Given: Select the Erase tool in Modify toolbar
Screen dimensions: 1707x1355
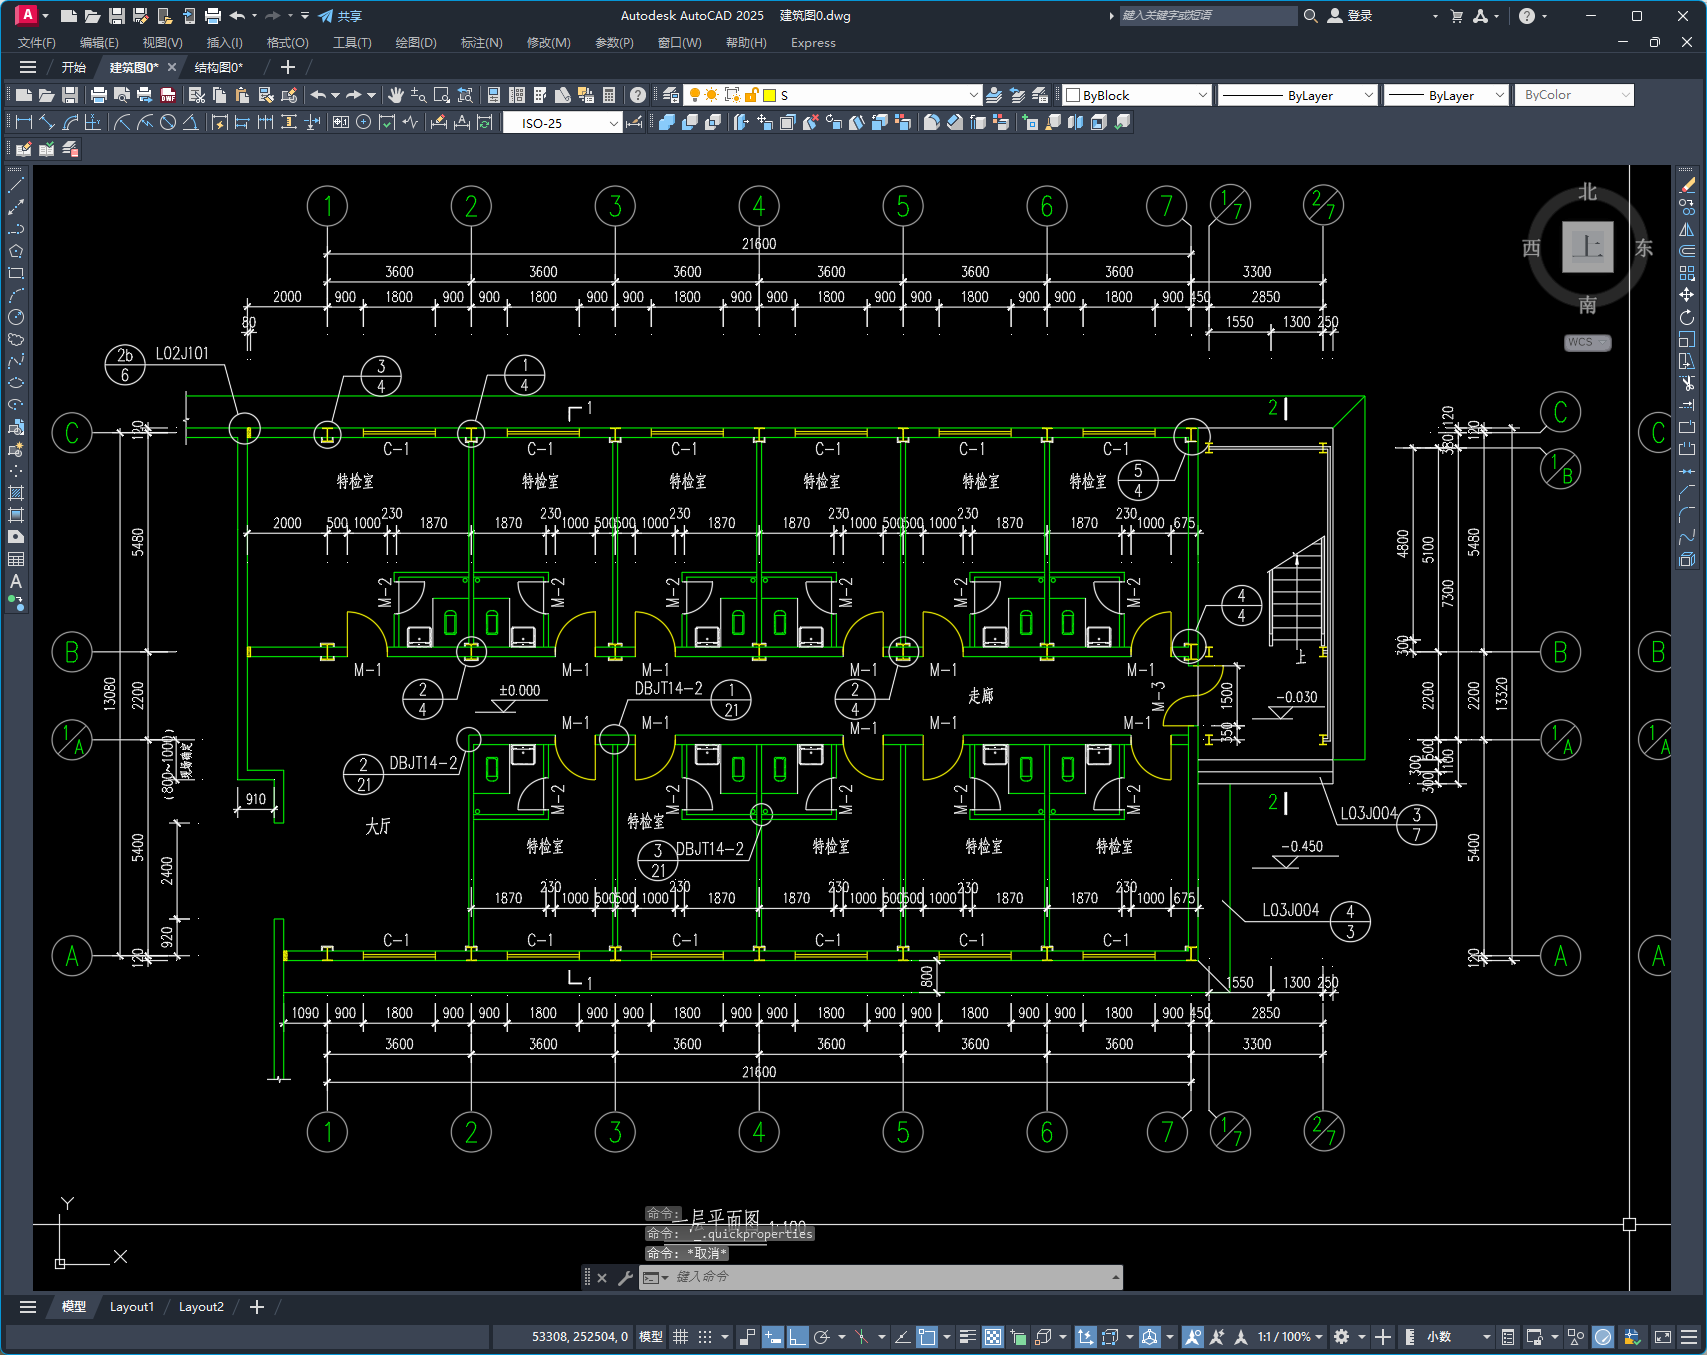Looking at the screenshot, I should tap(1687, 185).
